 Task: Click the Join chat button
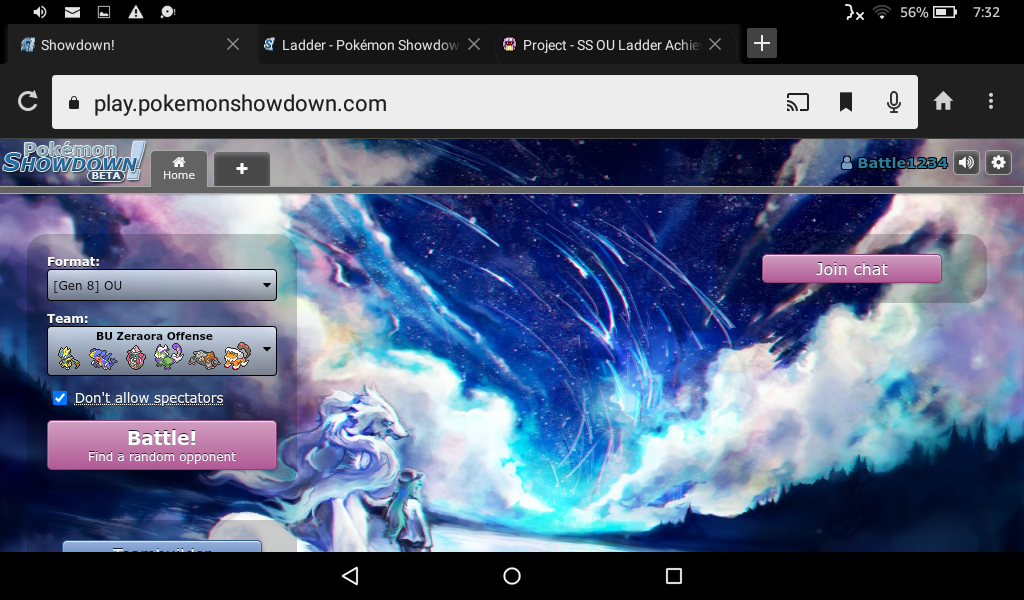point(852,269)
